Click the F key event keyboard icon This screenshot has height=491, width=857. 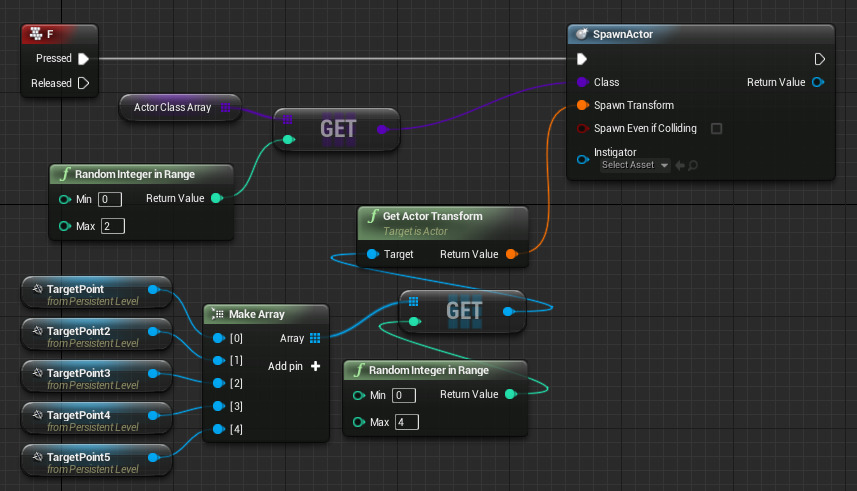[36, 34]
